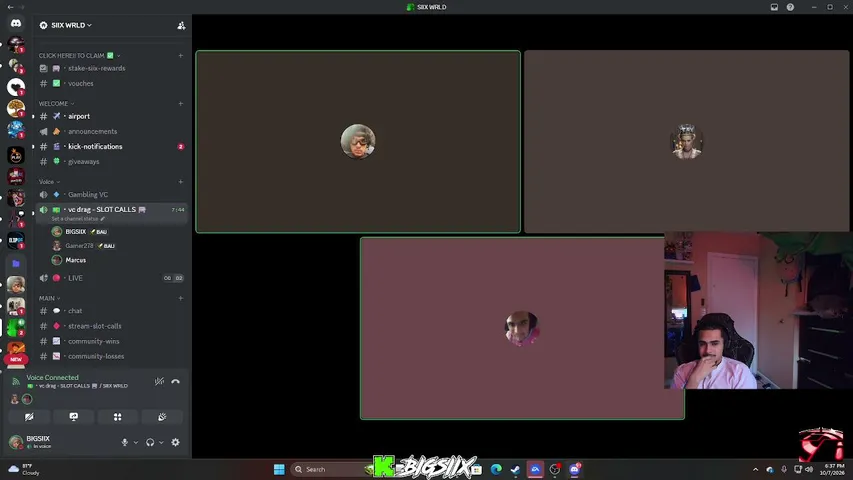Open the kick-notifications channel
The width and height of the screenshot is (853, 480).
click(112, 146)
